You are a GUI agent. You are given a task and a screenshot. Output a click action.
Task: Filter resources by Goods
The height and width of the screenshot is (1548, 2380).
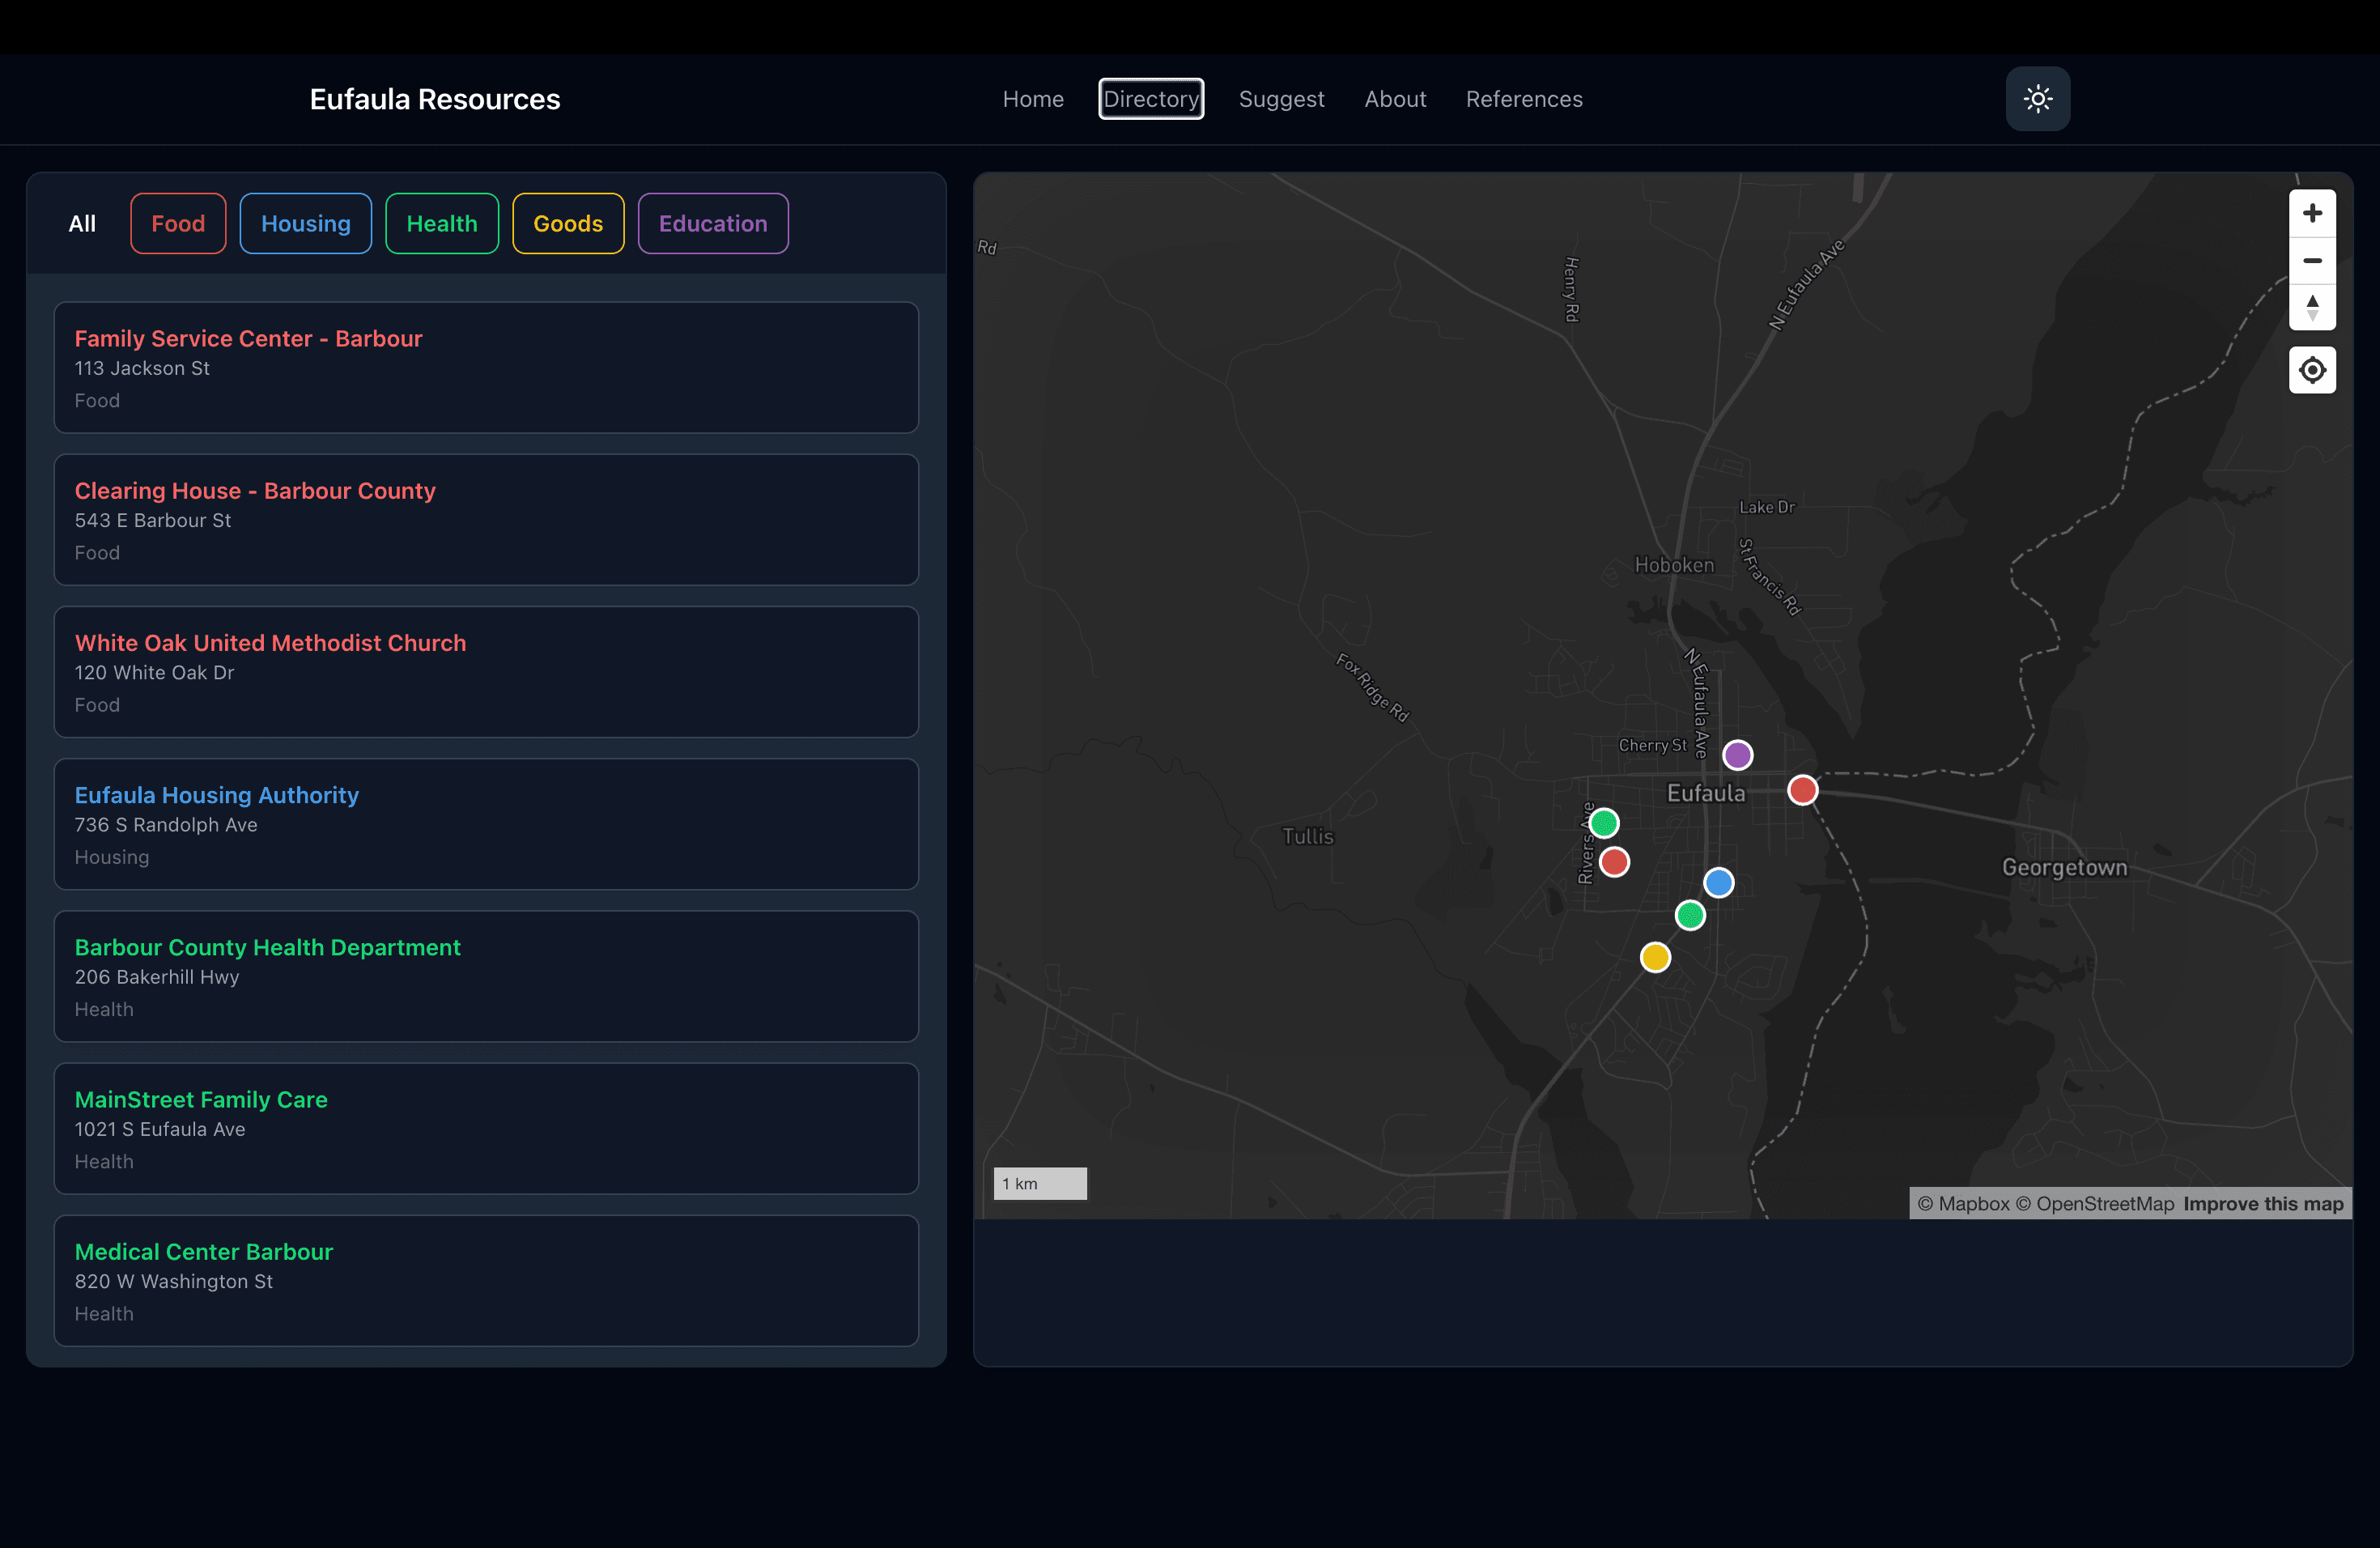click(x=568, y=223)
